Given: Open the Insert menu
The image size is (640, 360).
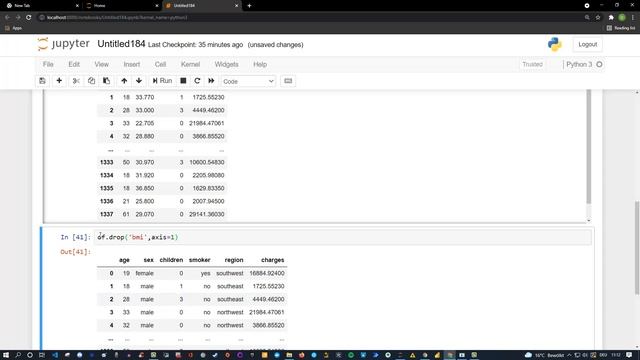Looking at the screenshot, I should [131, 64].
